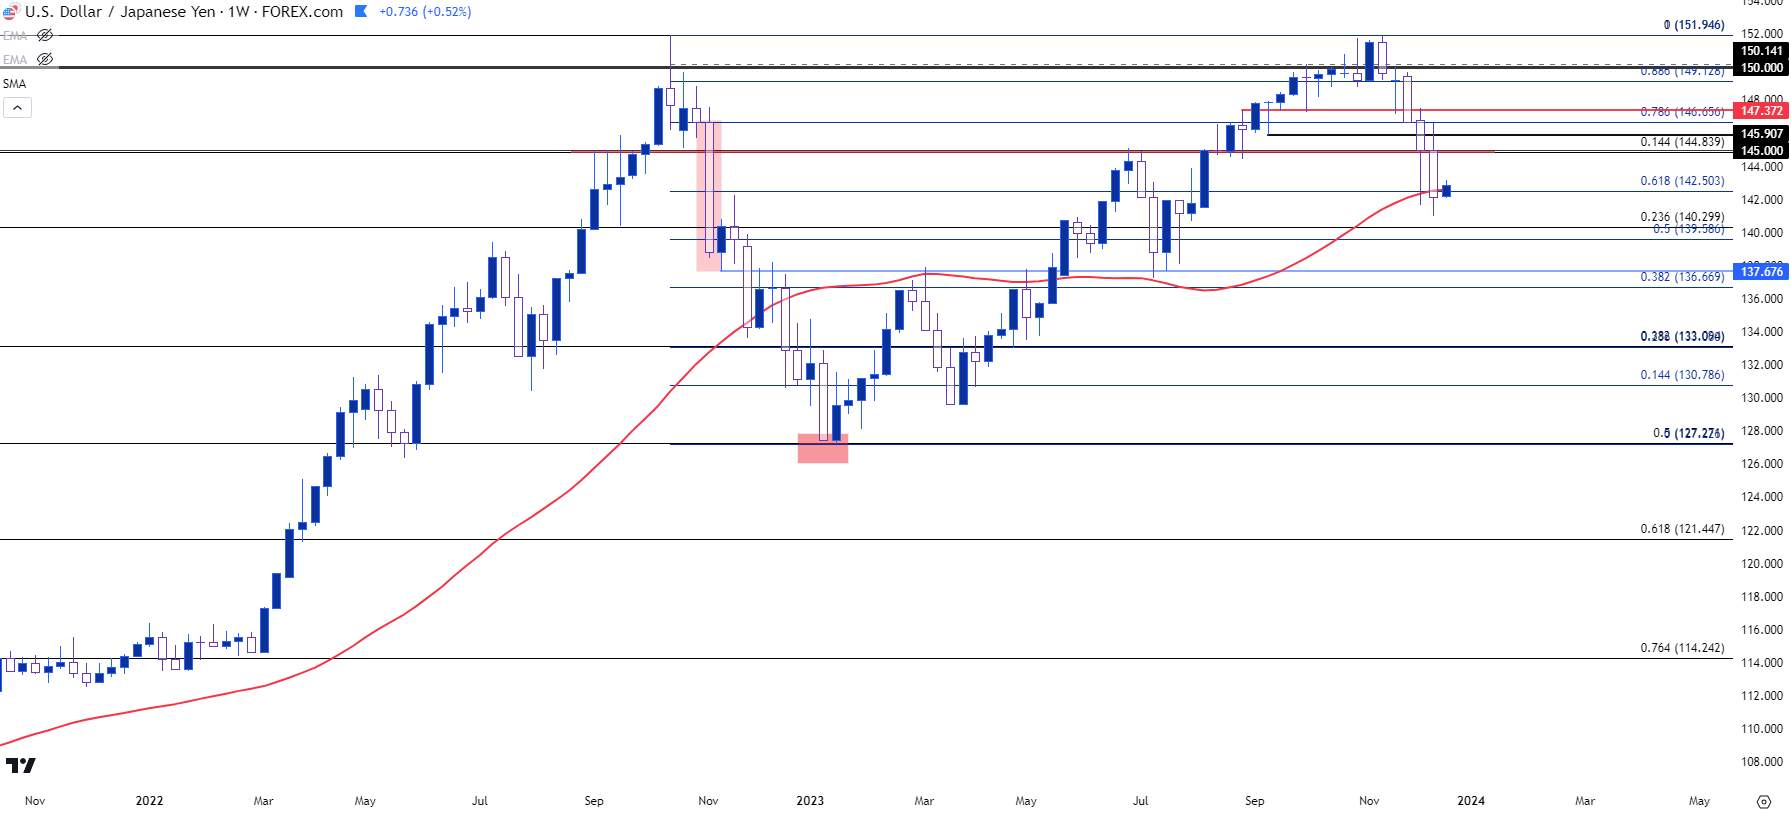Toggle visibility of the first EMA indicator
This screenshot has height=813, width=1791.
tap(45, 35)
